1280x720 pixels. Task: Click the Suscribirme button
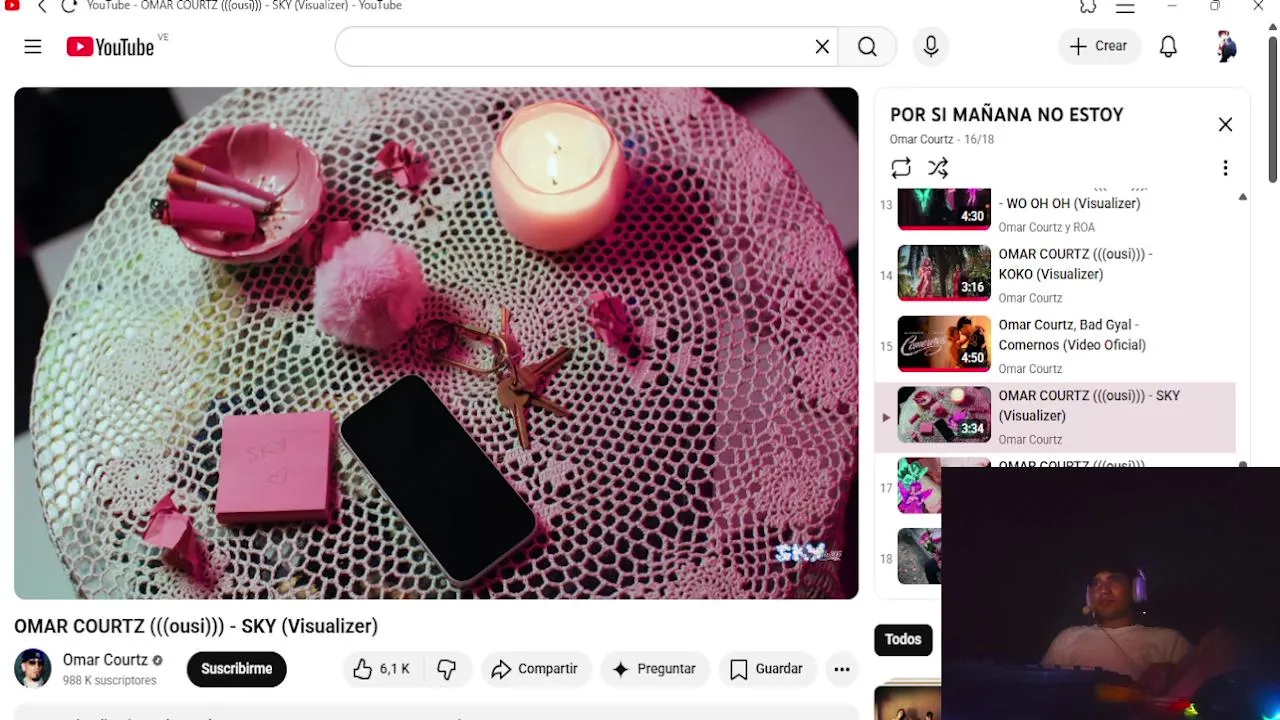[236, 669]
